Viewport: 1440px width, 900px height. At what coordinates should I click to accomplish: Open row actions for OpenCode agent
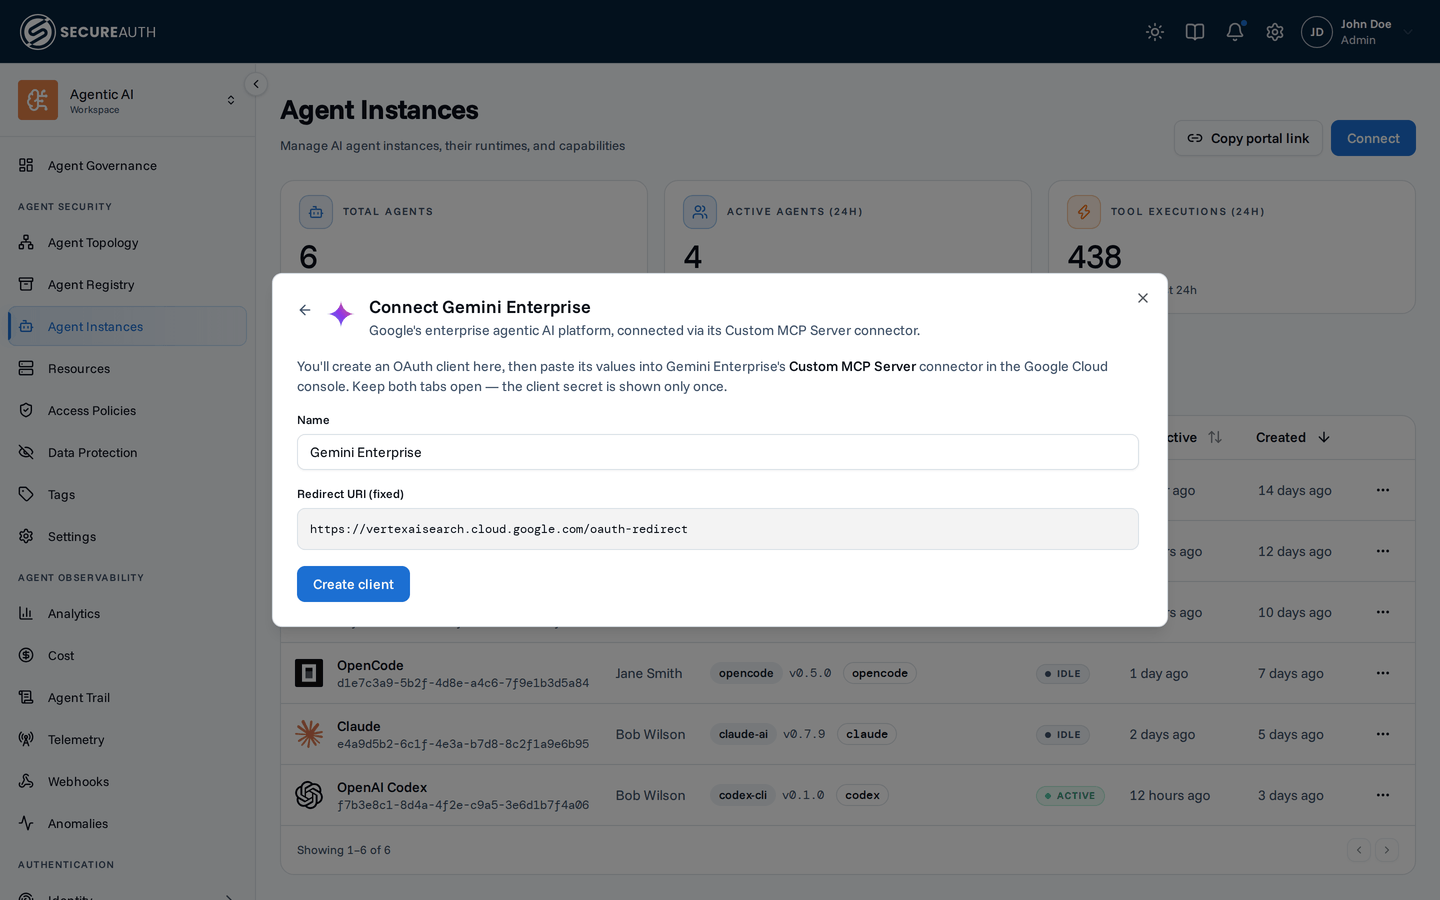[1383, 673]
